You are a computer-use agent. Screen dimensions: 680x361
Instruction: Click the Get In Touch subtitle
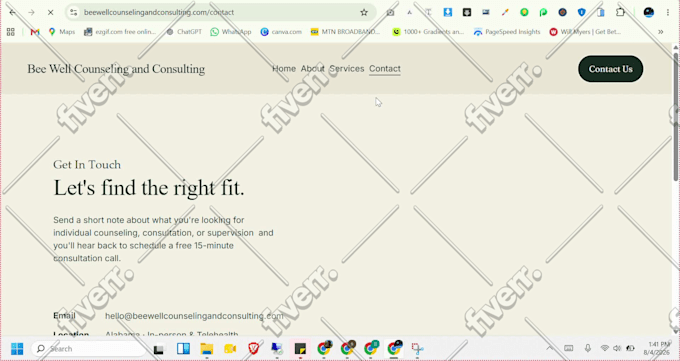point(87,165)
